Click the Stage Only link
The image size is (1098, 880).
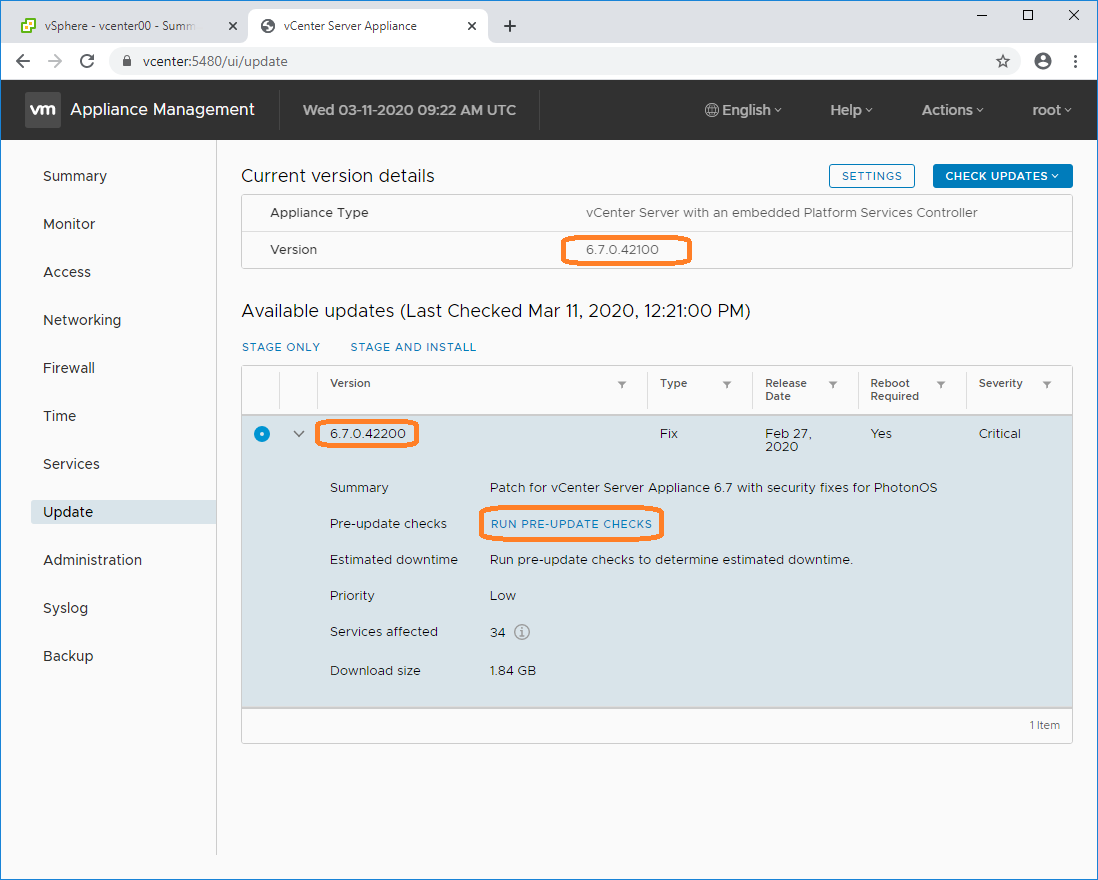[x=281, y=347]
